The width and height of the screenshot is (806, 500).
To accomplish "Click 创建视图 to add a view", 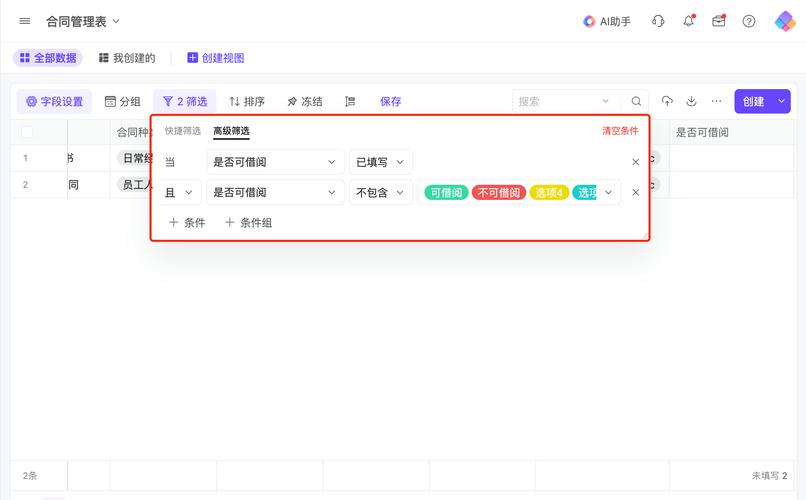I will click(215, 58).
